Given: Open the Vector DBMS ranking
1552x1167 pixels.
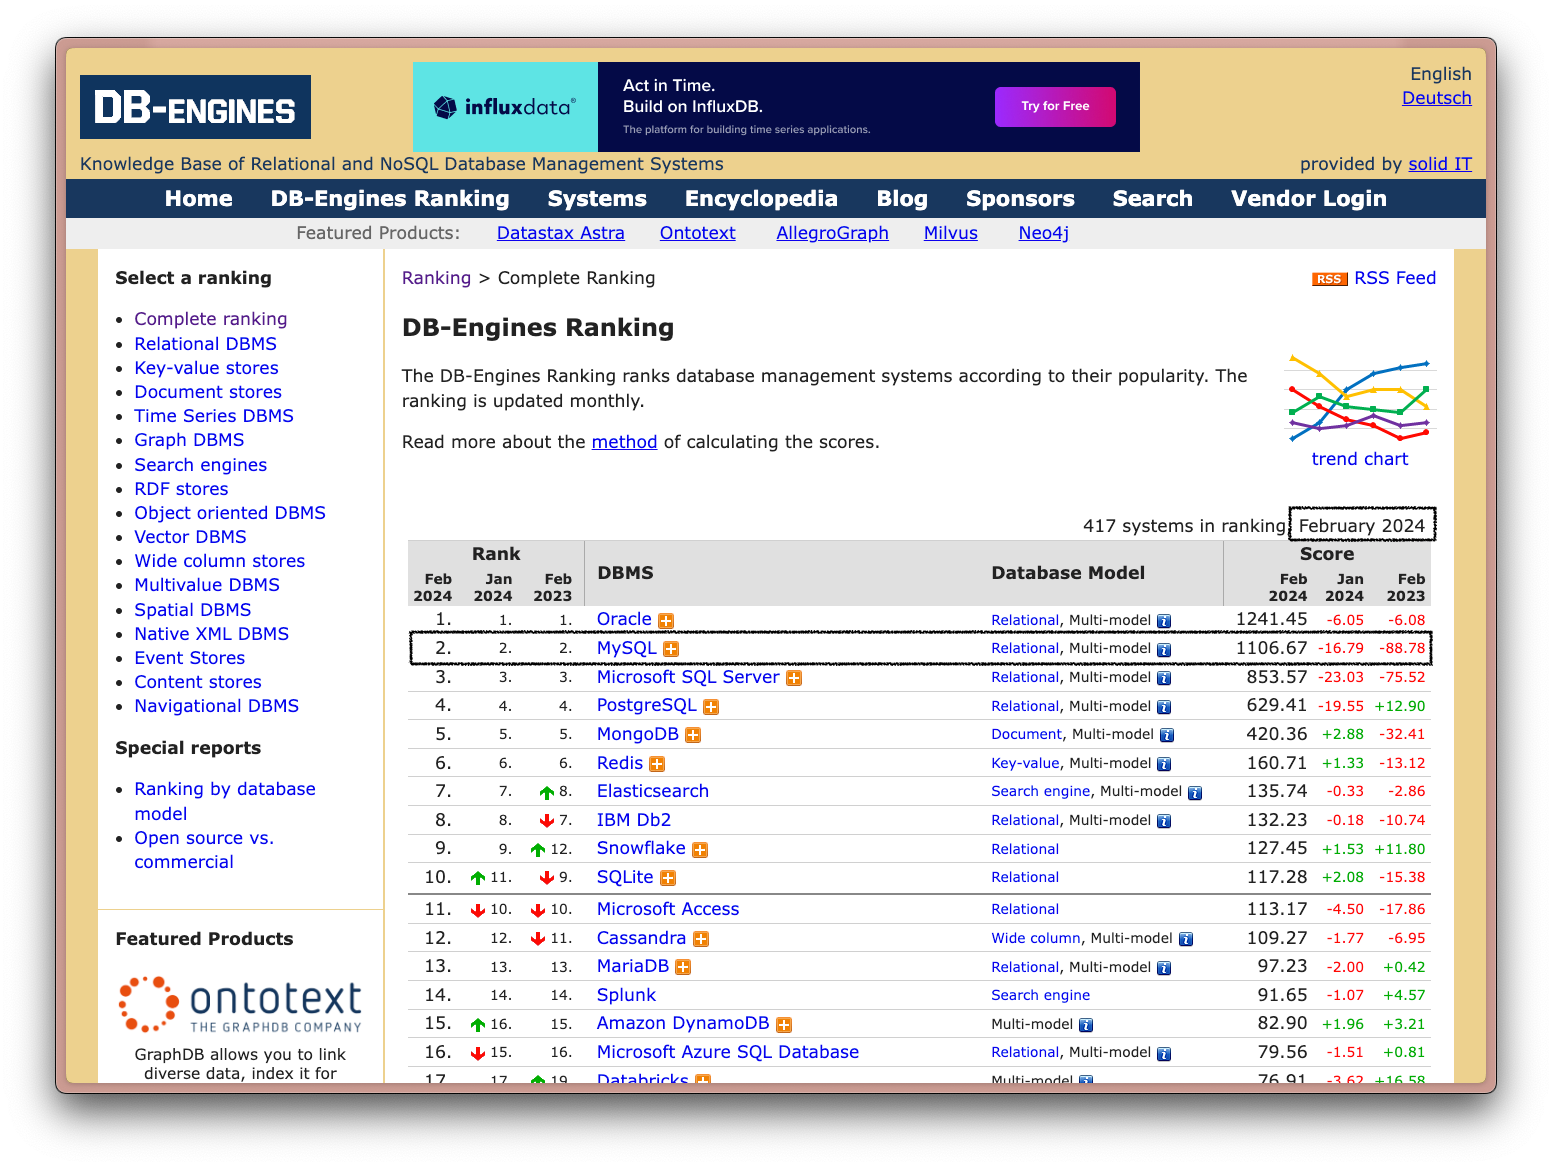Looking at the screenshot, I should (190, 537).
